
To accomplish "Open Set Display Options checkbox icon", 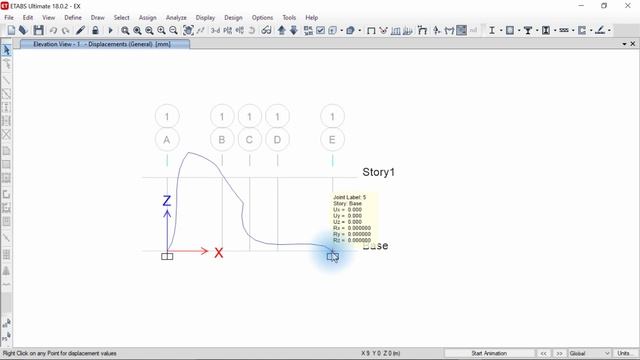I will coord(320,30).
